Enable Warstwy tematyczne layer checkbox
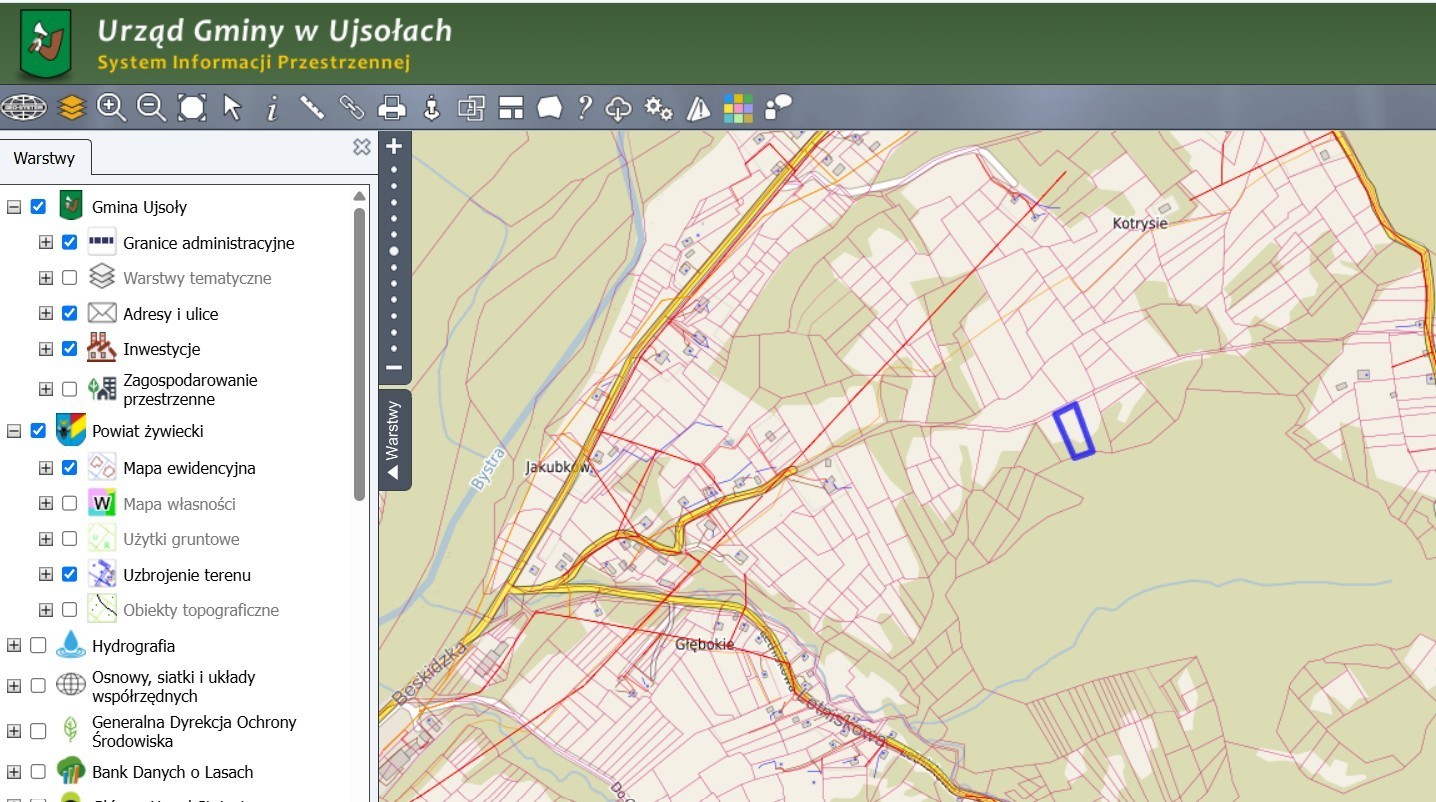The image size is (1436, 802). coord(69,278)
